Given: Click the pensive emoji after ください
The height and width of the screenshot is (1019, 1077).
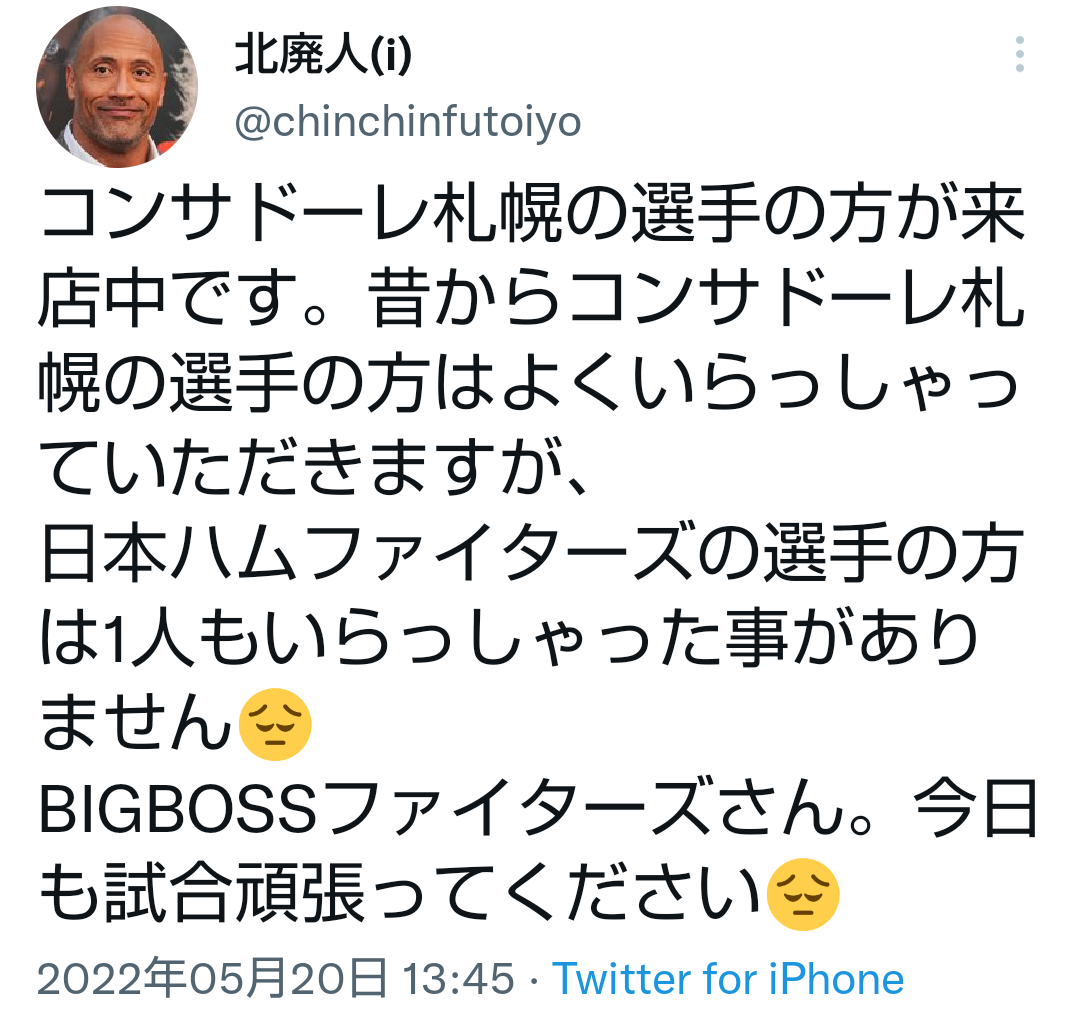Looking at the screenshot, I should (x=802, y=894).
